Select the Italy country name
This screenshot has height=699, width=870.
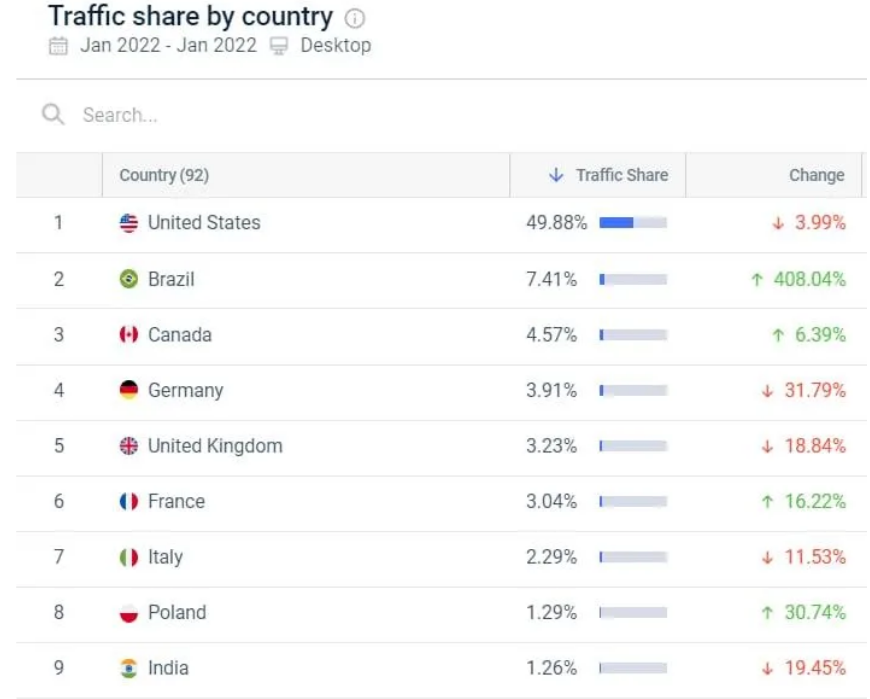click(165, 557)
